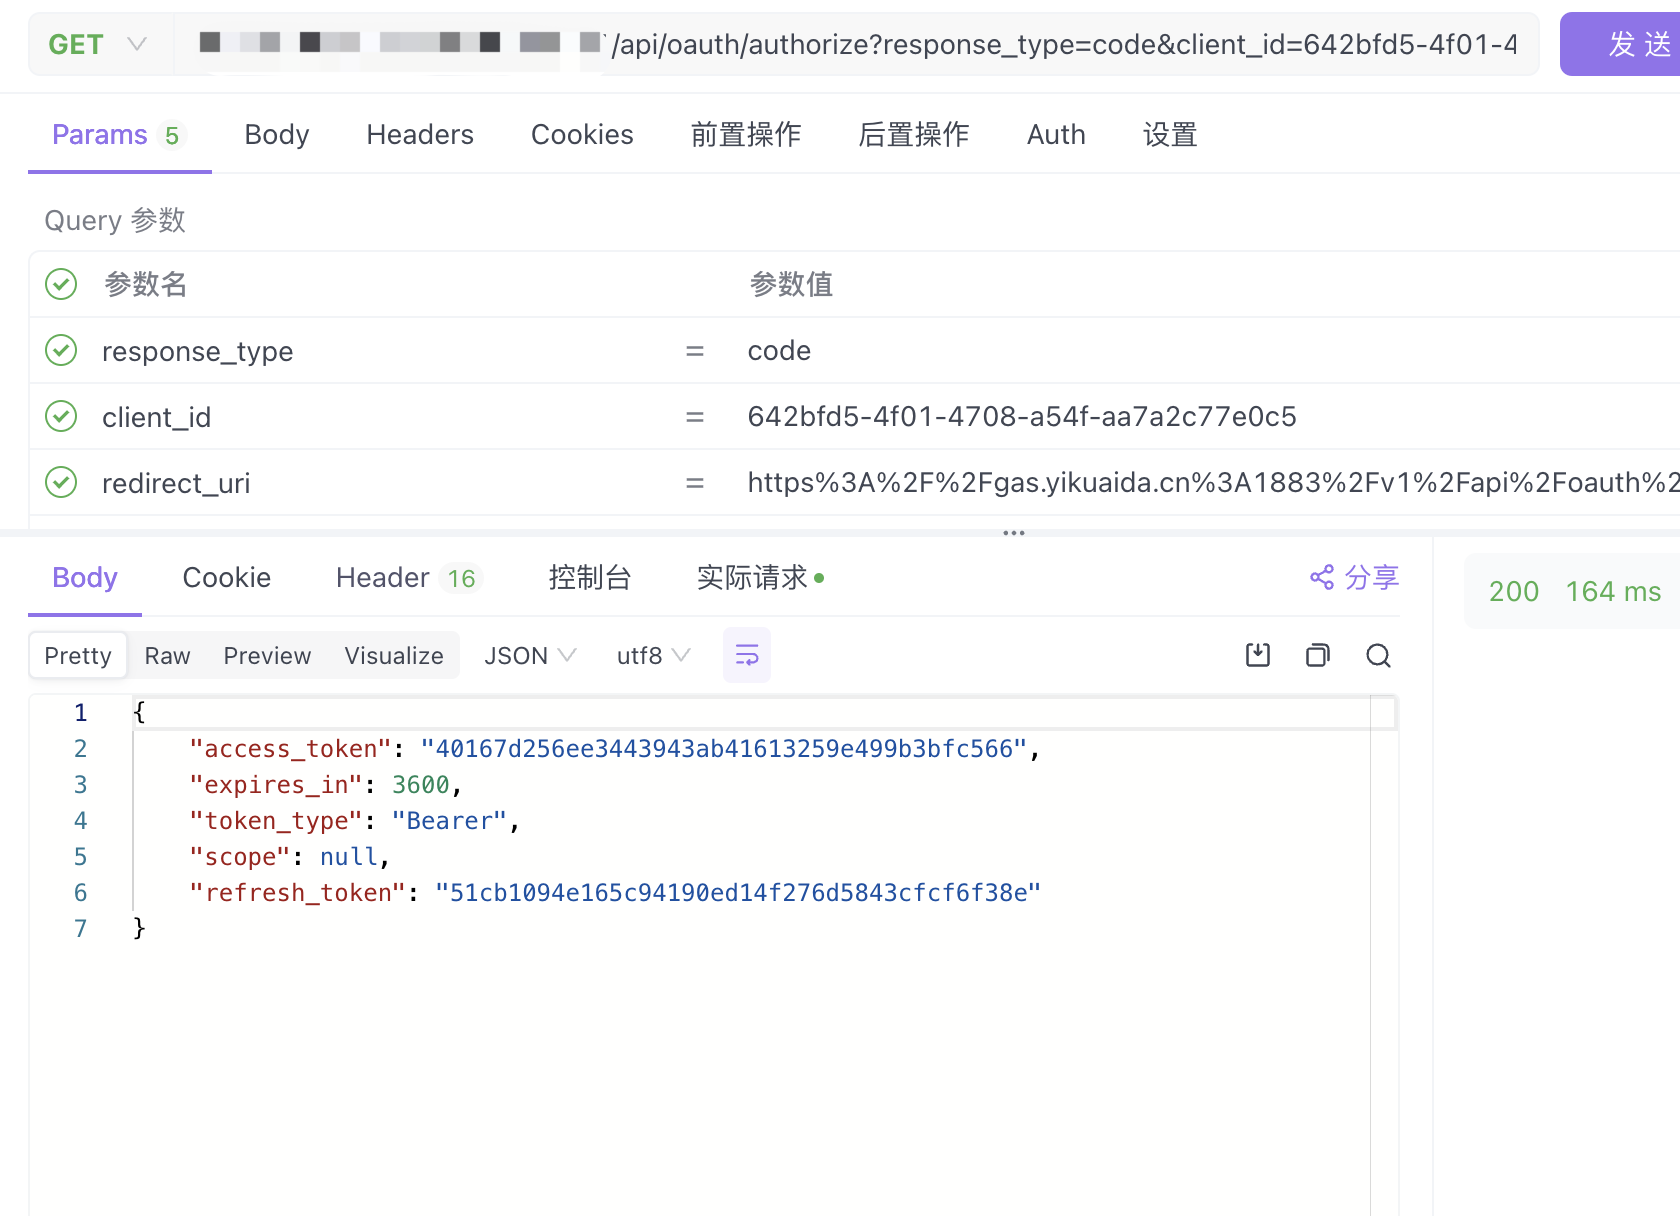Switch to the Params tab
1680x1216 pixels.
click(x=119, y=135)
